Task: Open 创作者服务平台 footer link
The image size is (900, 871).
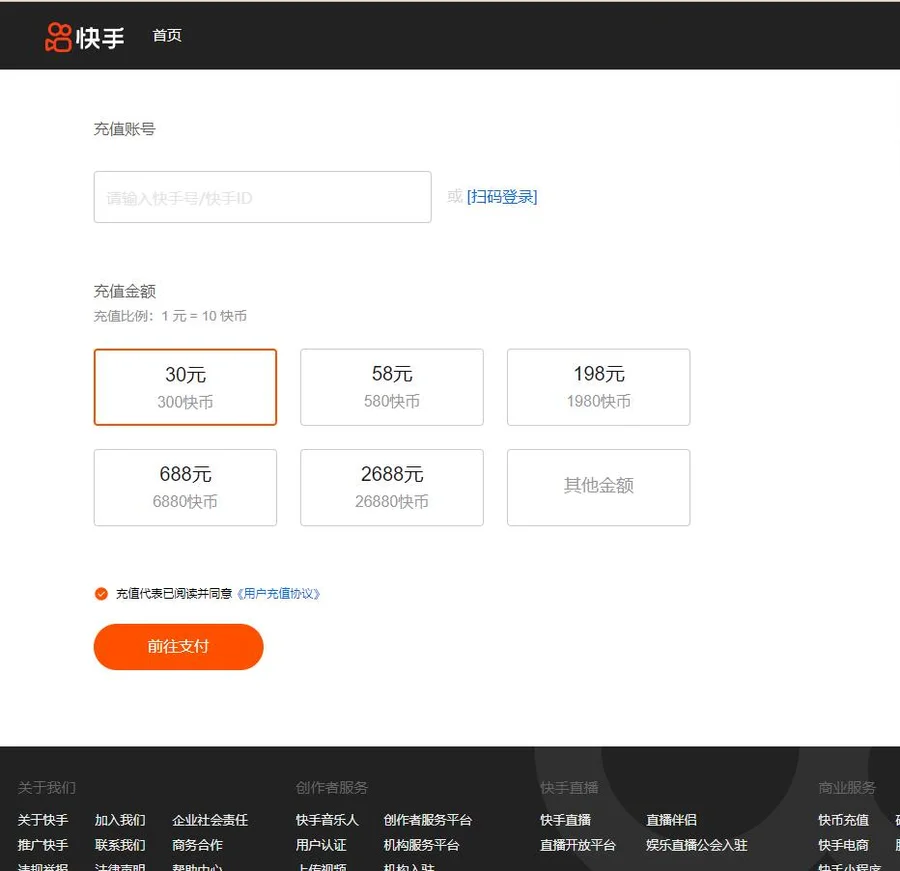Action: (x=427, y=820)
